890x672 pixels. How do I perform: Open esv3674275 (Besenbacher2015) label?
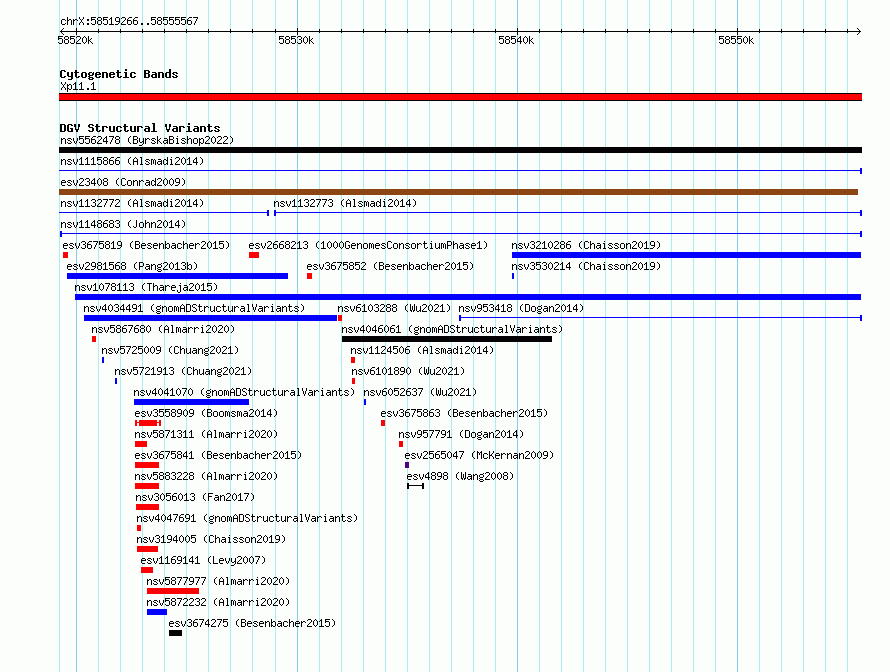(252, 623)
